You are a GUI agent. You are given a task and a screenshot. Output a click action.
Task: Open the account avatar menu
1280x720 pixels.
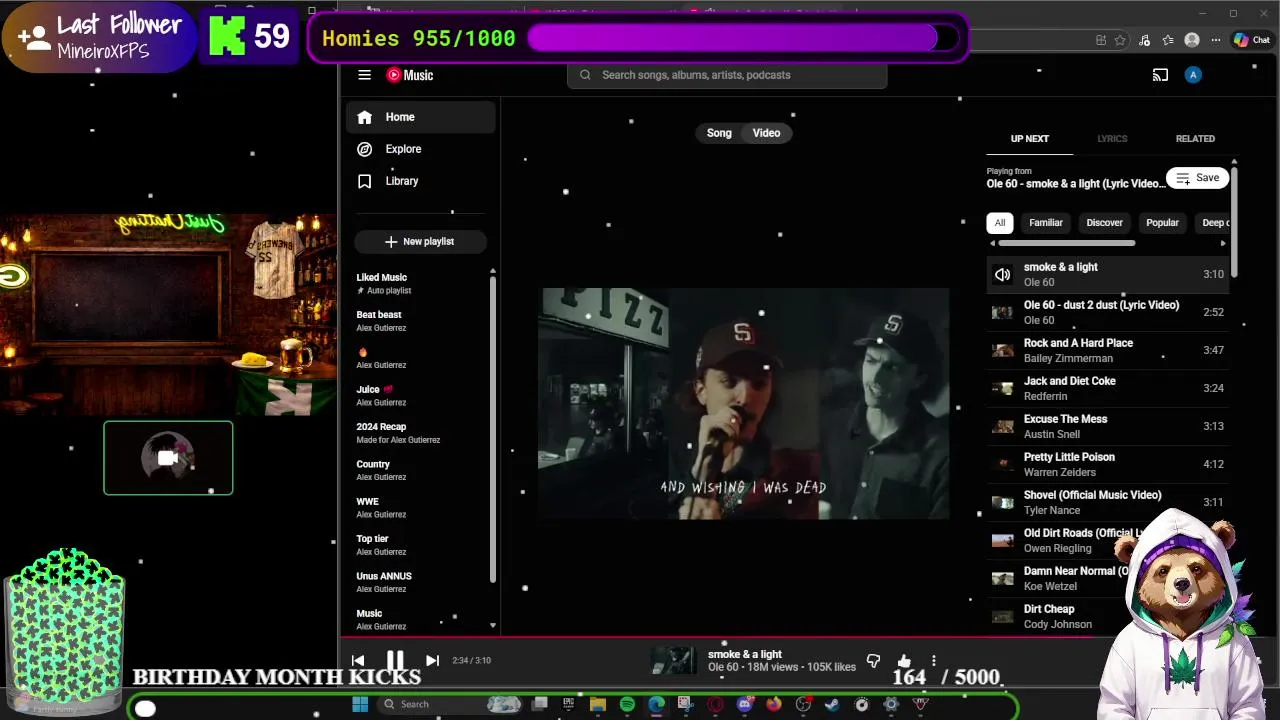[1192, 75]
